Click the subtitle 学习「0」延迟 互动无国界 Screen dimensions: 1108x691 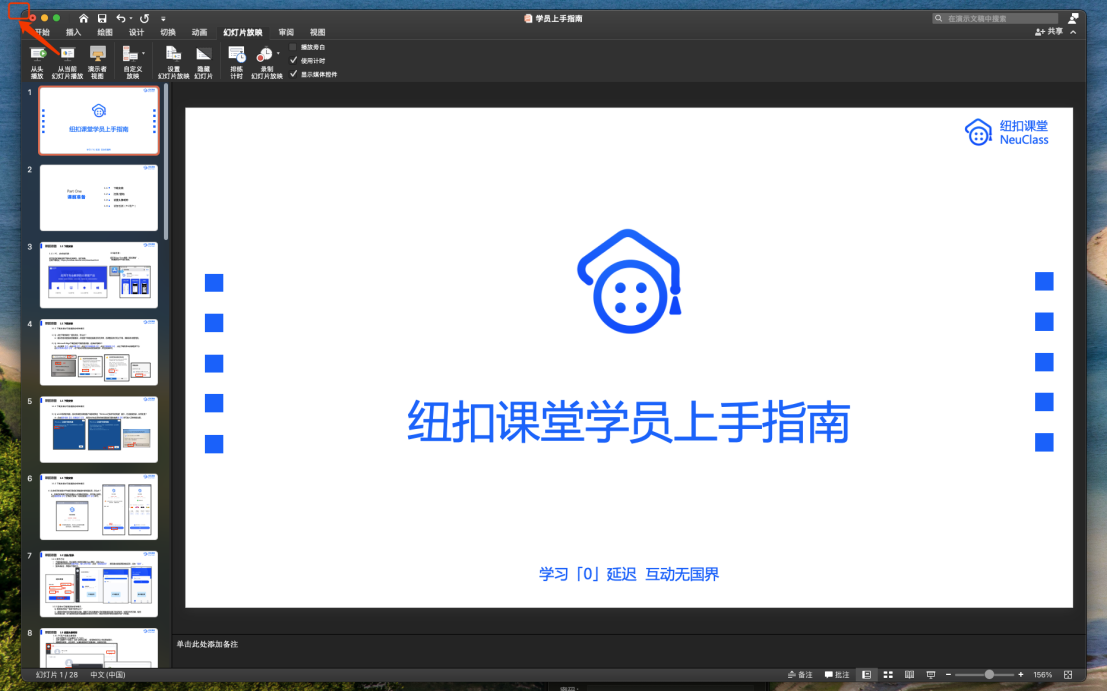pos(629,574)
